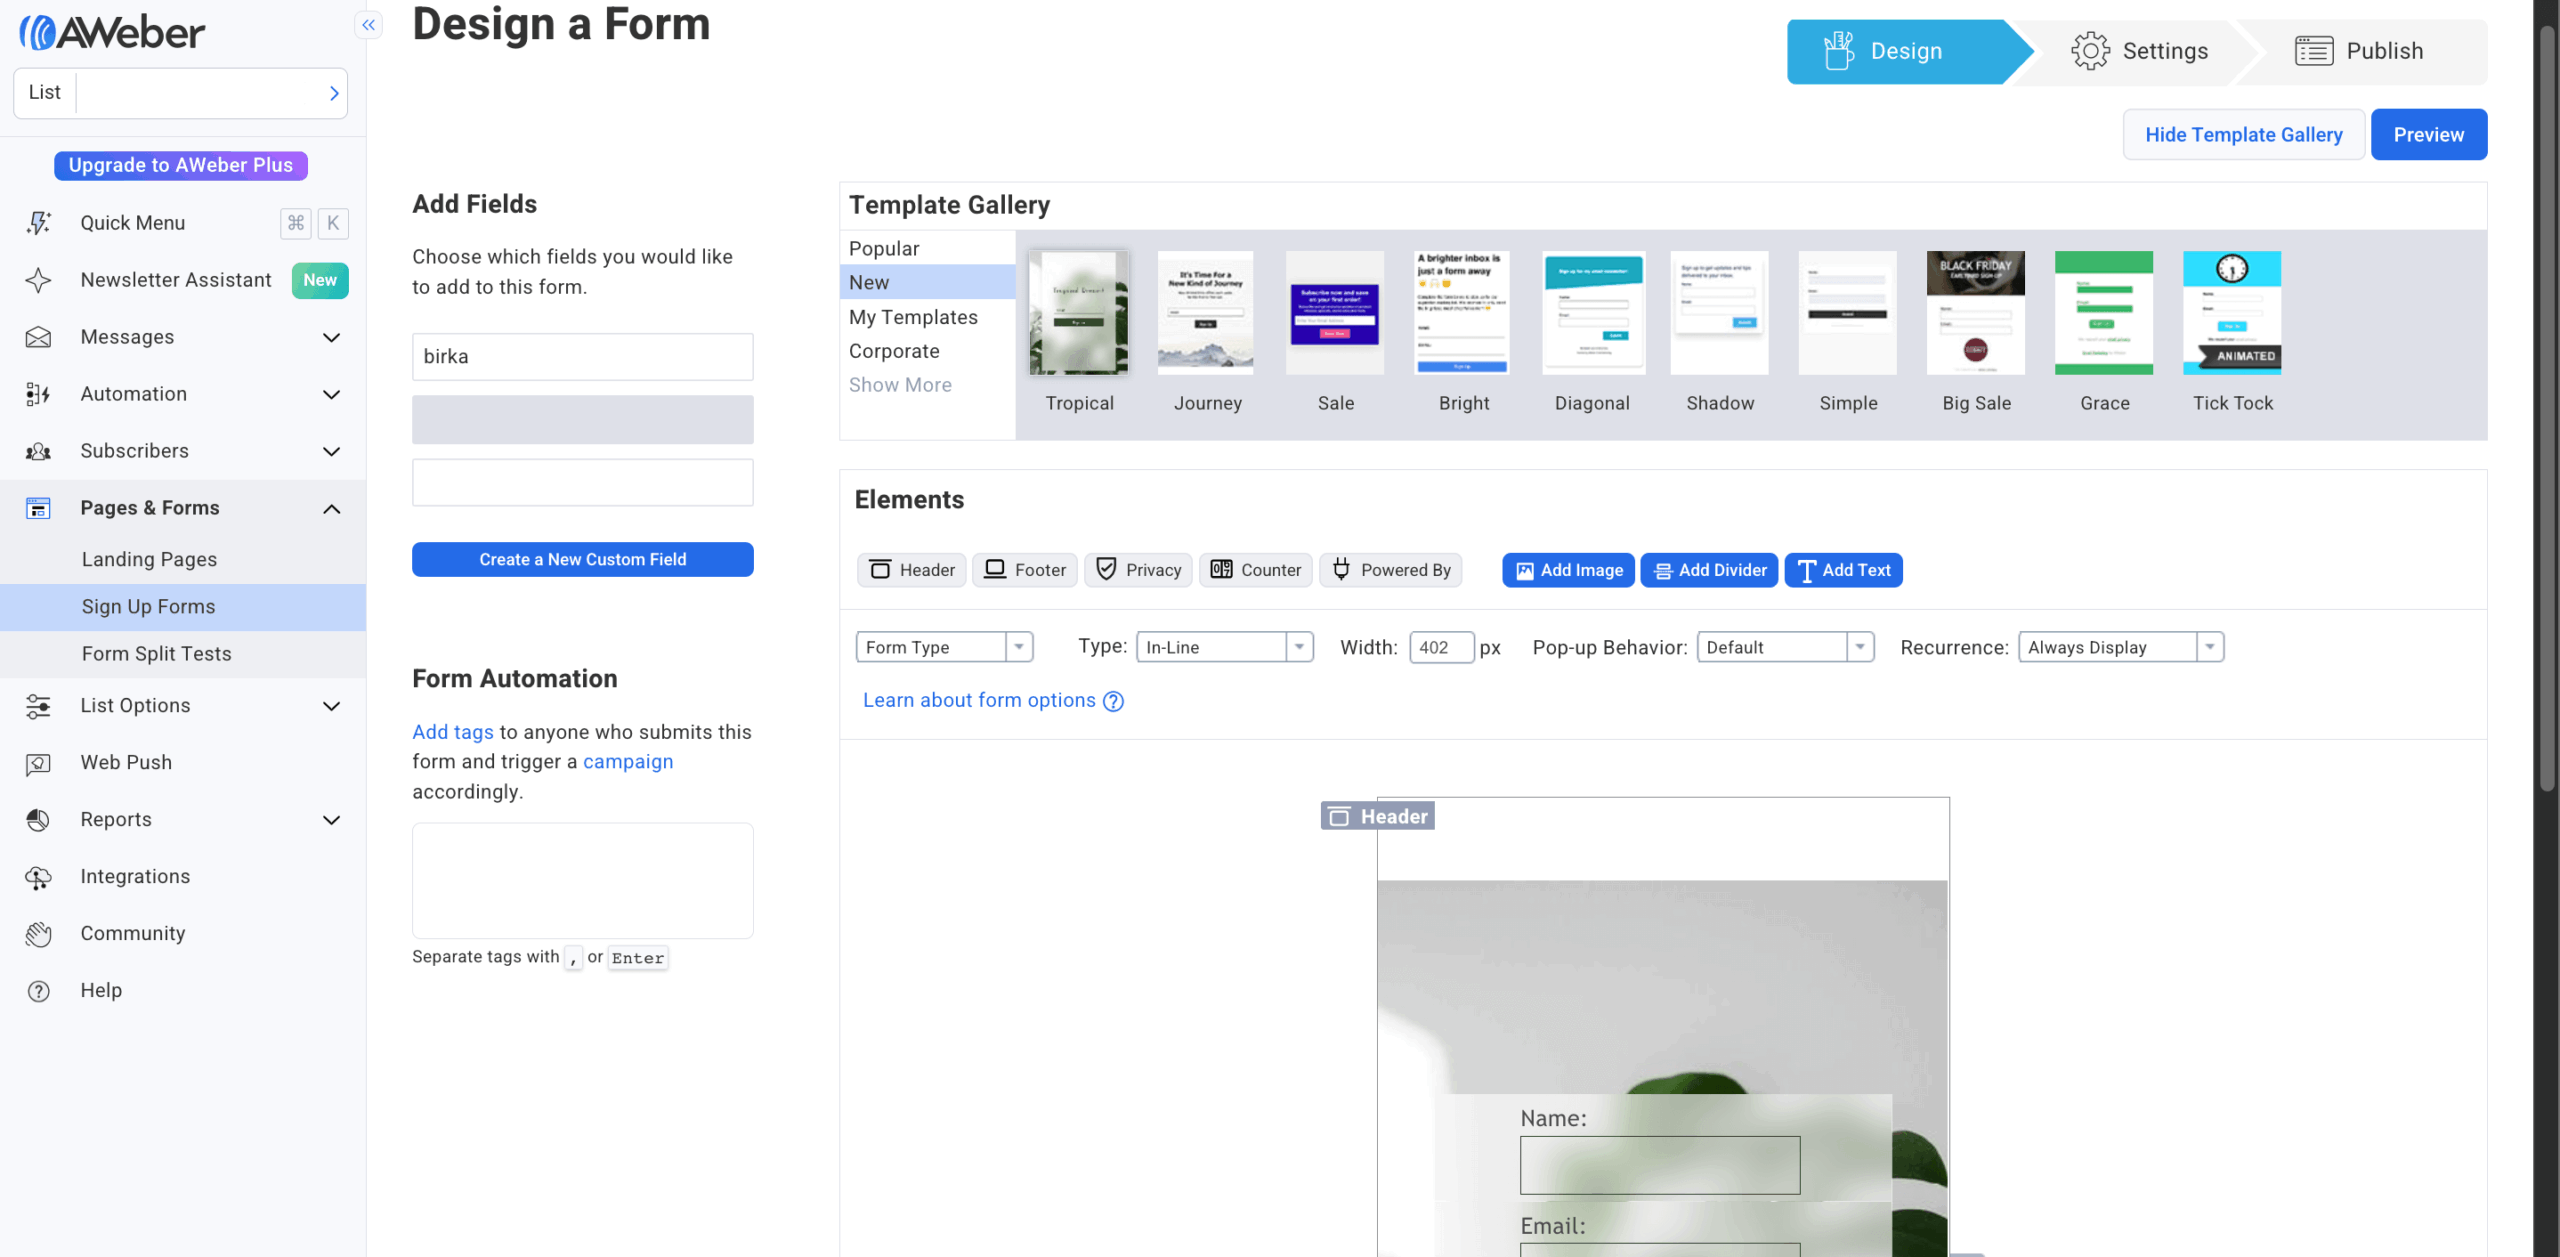Click the Header label icon on form preview
Image resolution: width=2560 pixels, height=1257 pixels.
tap(1339, 817)
